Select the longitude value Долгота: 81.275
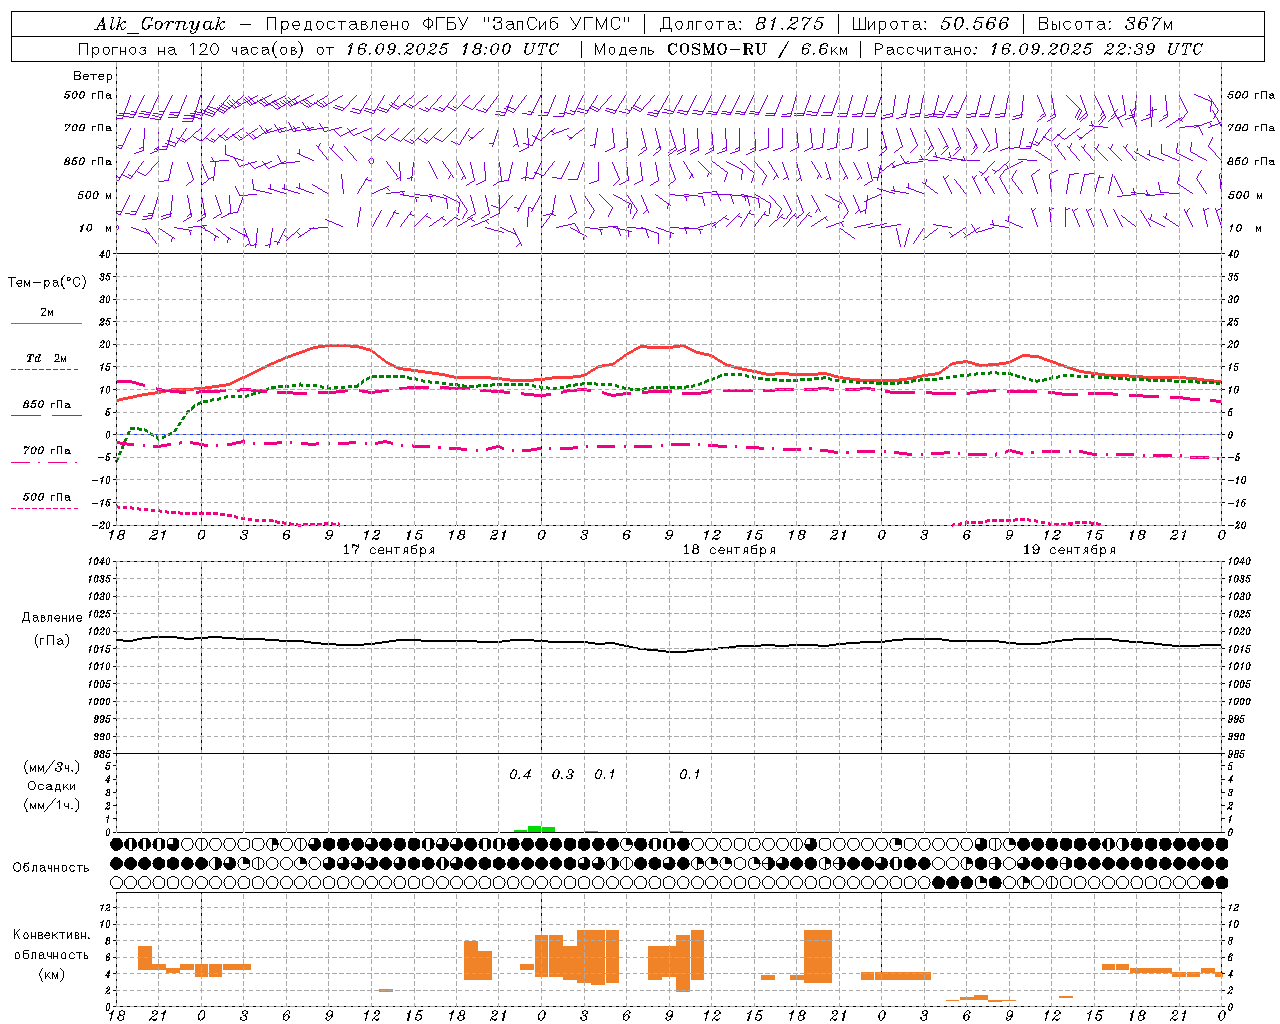This screenshot has width=1280, height=1024. pos(742,24)
